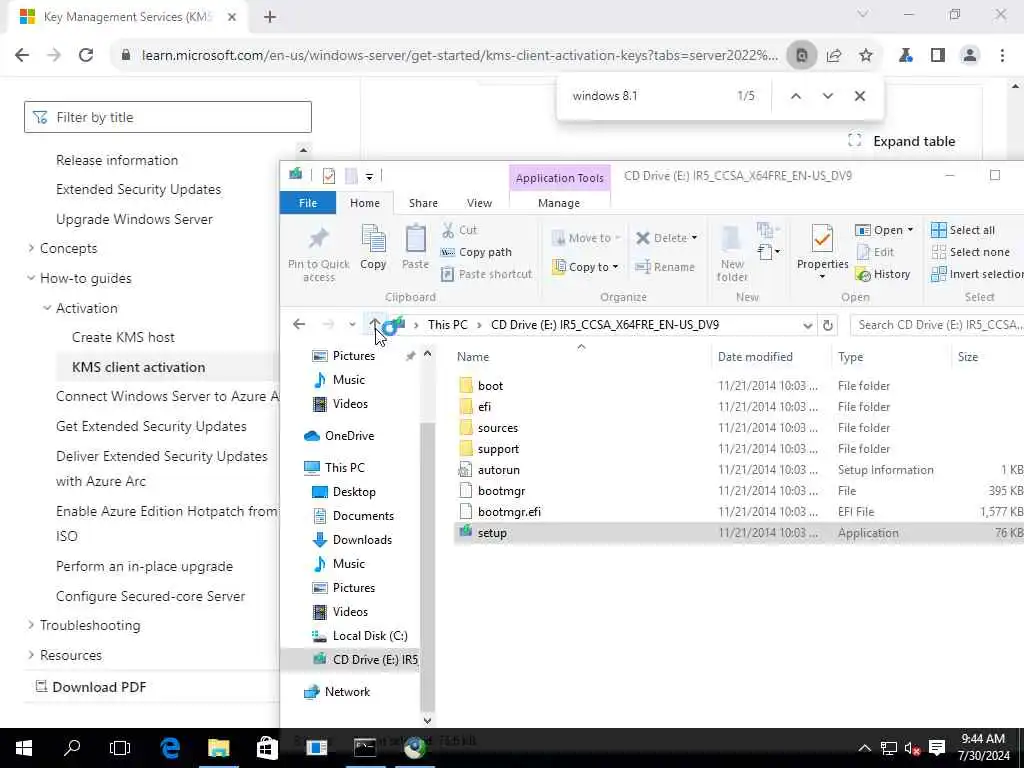1024x768 pixels.
Task: Pin to Quick access in Explorer ribbon
Action: click(319, 253)
